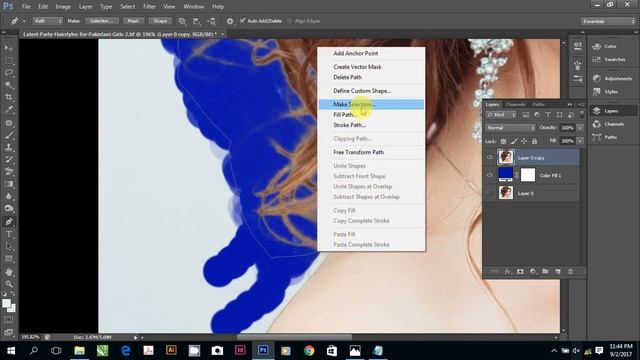Click Add layer mask icon in Layers panel
Viewport: 640px width, 360px height.
point(520,271)
